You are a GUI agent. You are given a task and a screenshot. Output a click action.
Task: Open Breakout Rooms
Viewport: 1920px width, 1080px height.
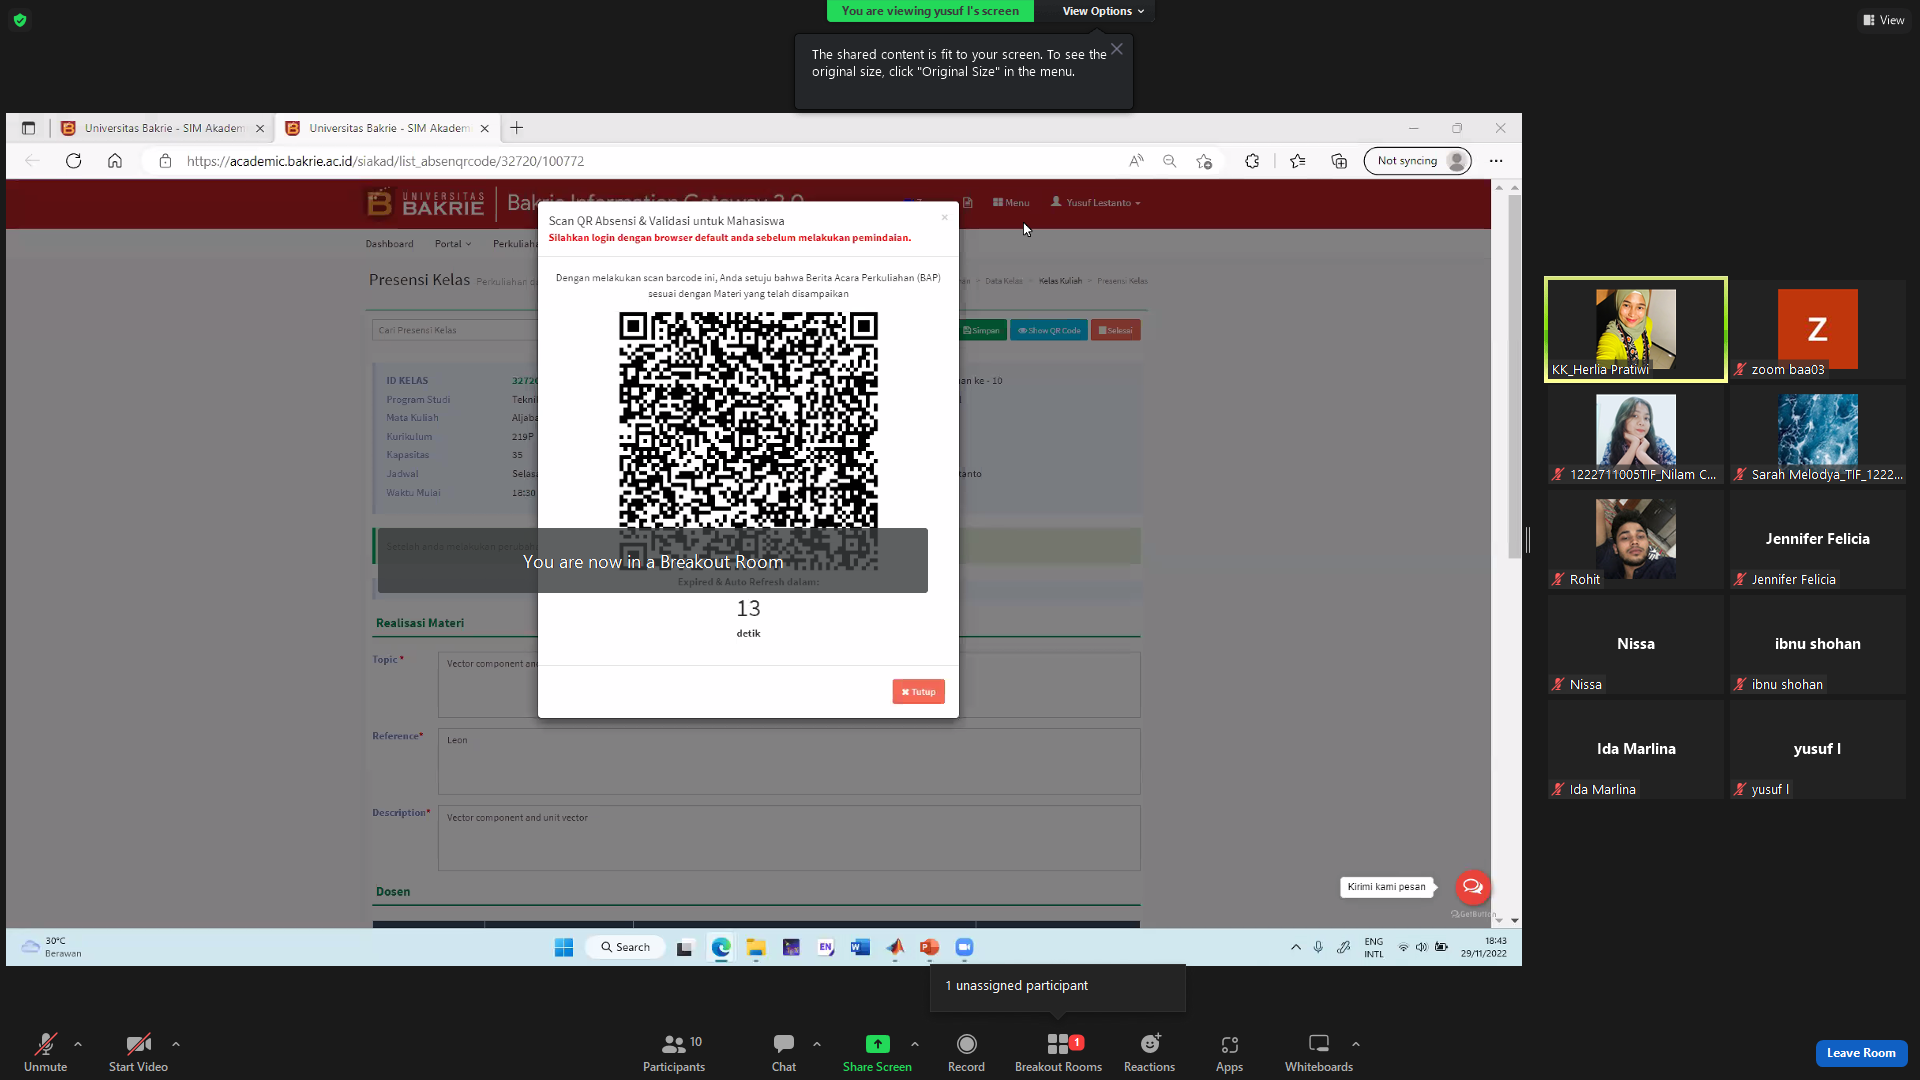point(1058,1052)
